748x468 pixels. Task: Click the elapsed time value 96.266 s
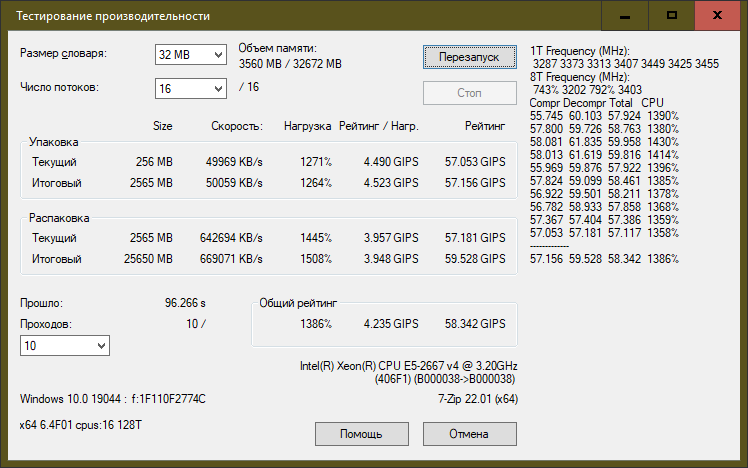coord(185,303)
